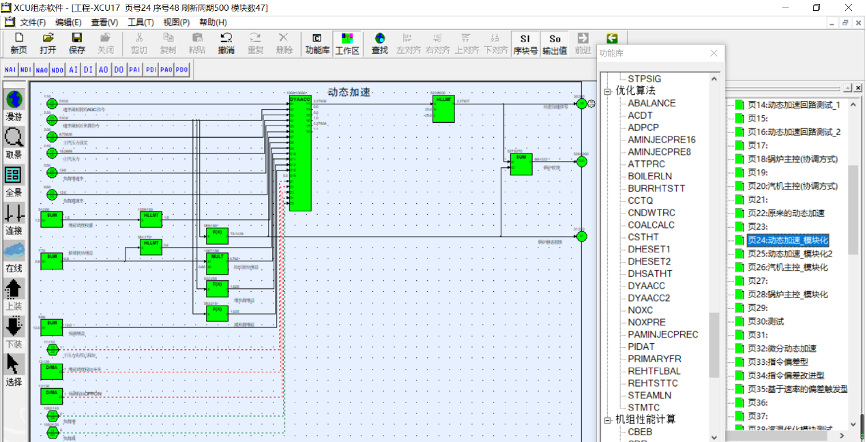Select the 漫游 (Pan) globe tool
Image resolution: width=866 pixels, height=442 pixels.
pos(14,105)
